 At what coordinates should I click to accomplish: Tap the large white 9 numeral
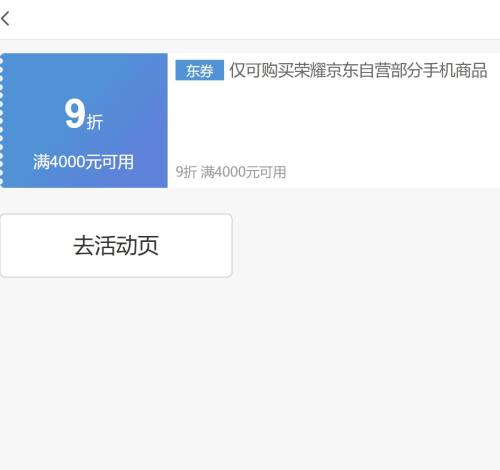75,113
